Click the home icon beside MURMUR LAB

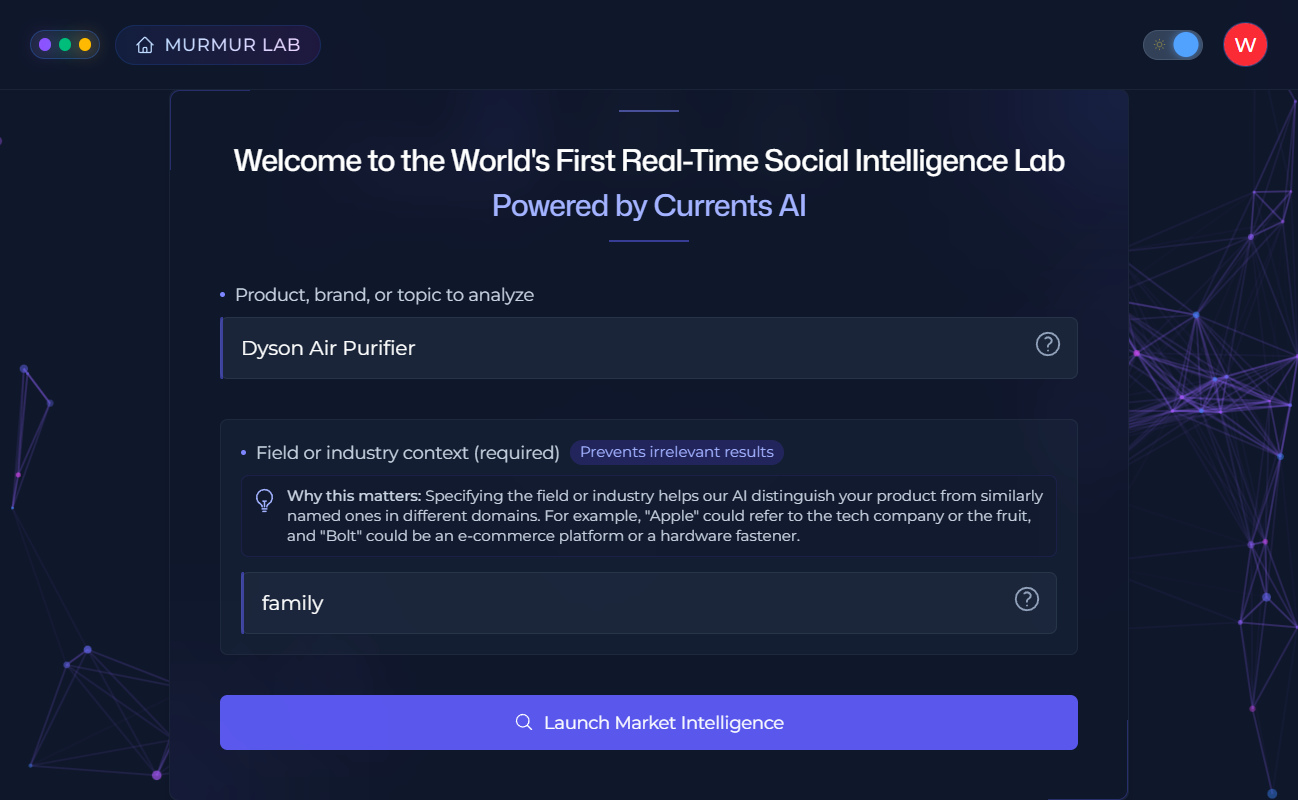145,45
